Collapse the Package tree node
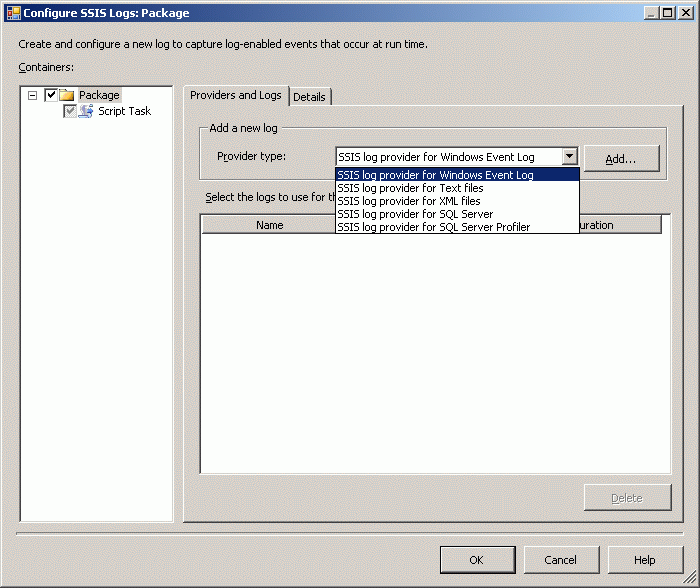The height and width of the screenshot is (588, 700). [32, 95]
